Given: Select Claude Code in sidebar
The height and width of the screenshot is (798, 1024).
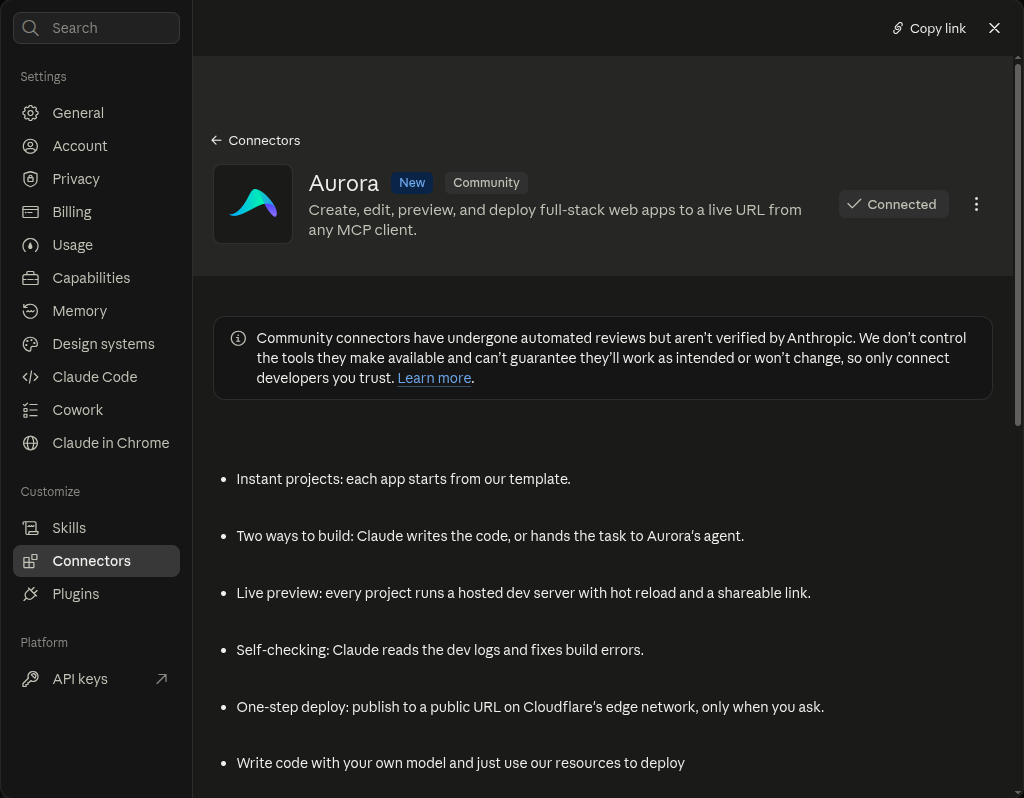Looking at the screenshot, I should (96, 377).
